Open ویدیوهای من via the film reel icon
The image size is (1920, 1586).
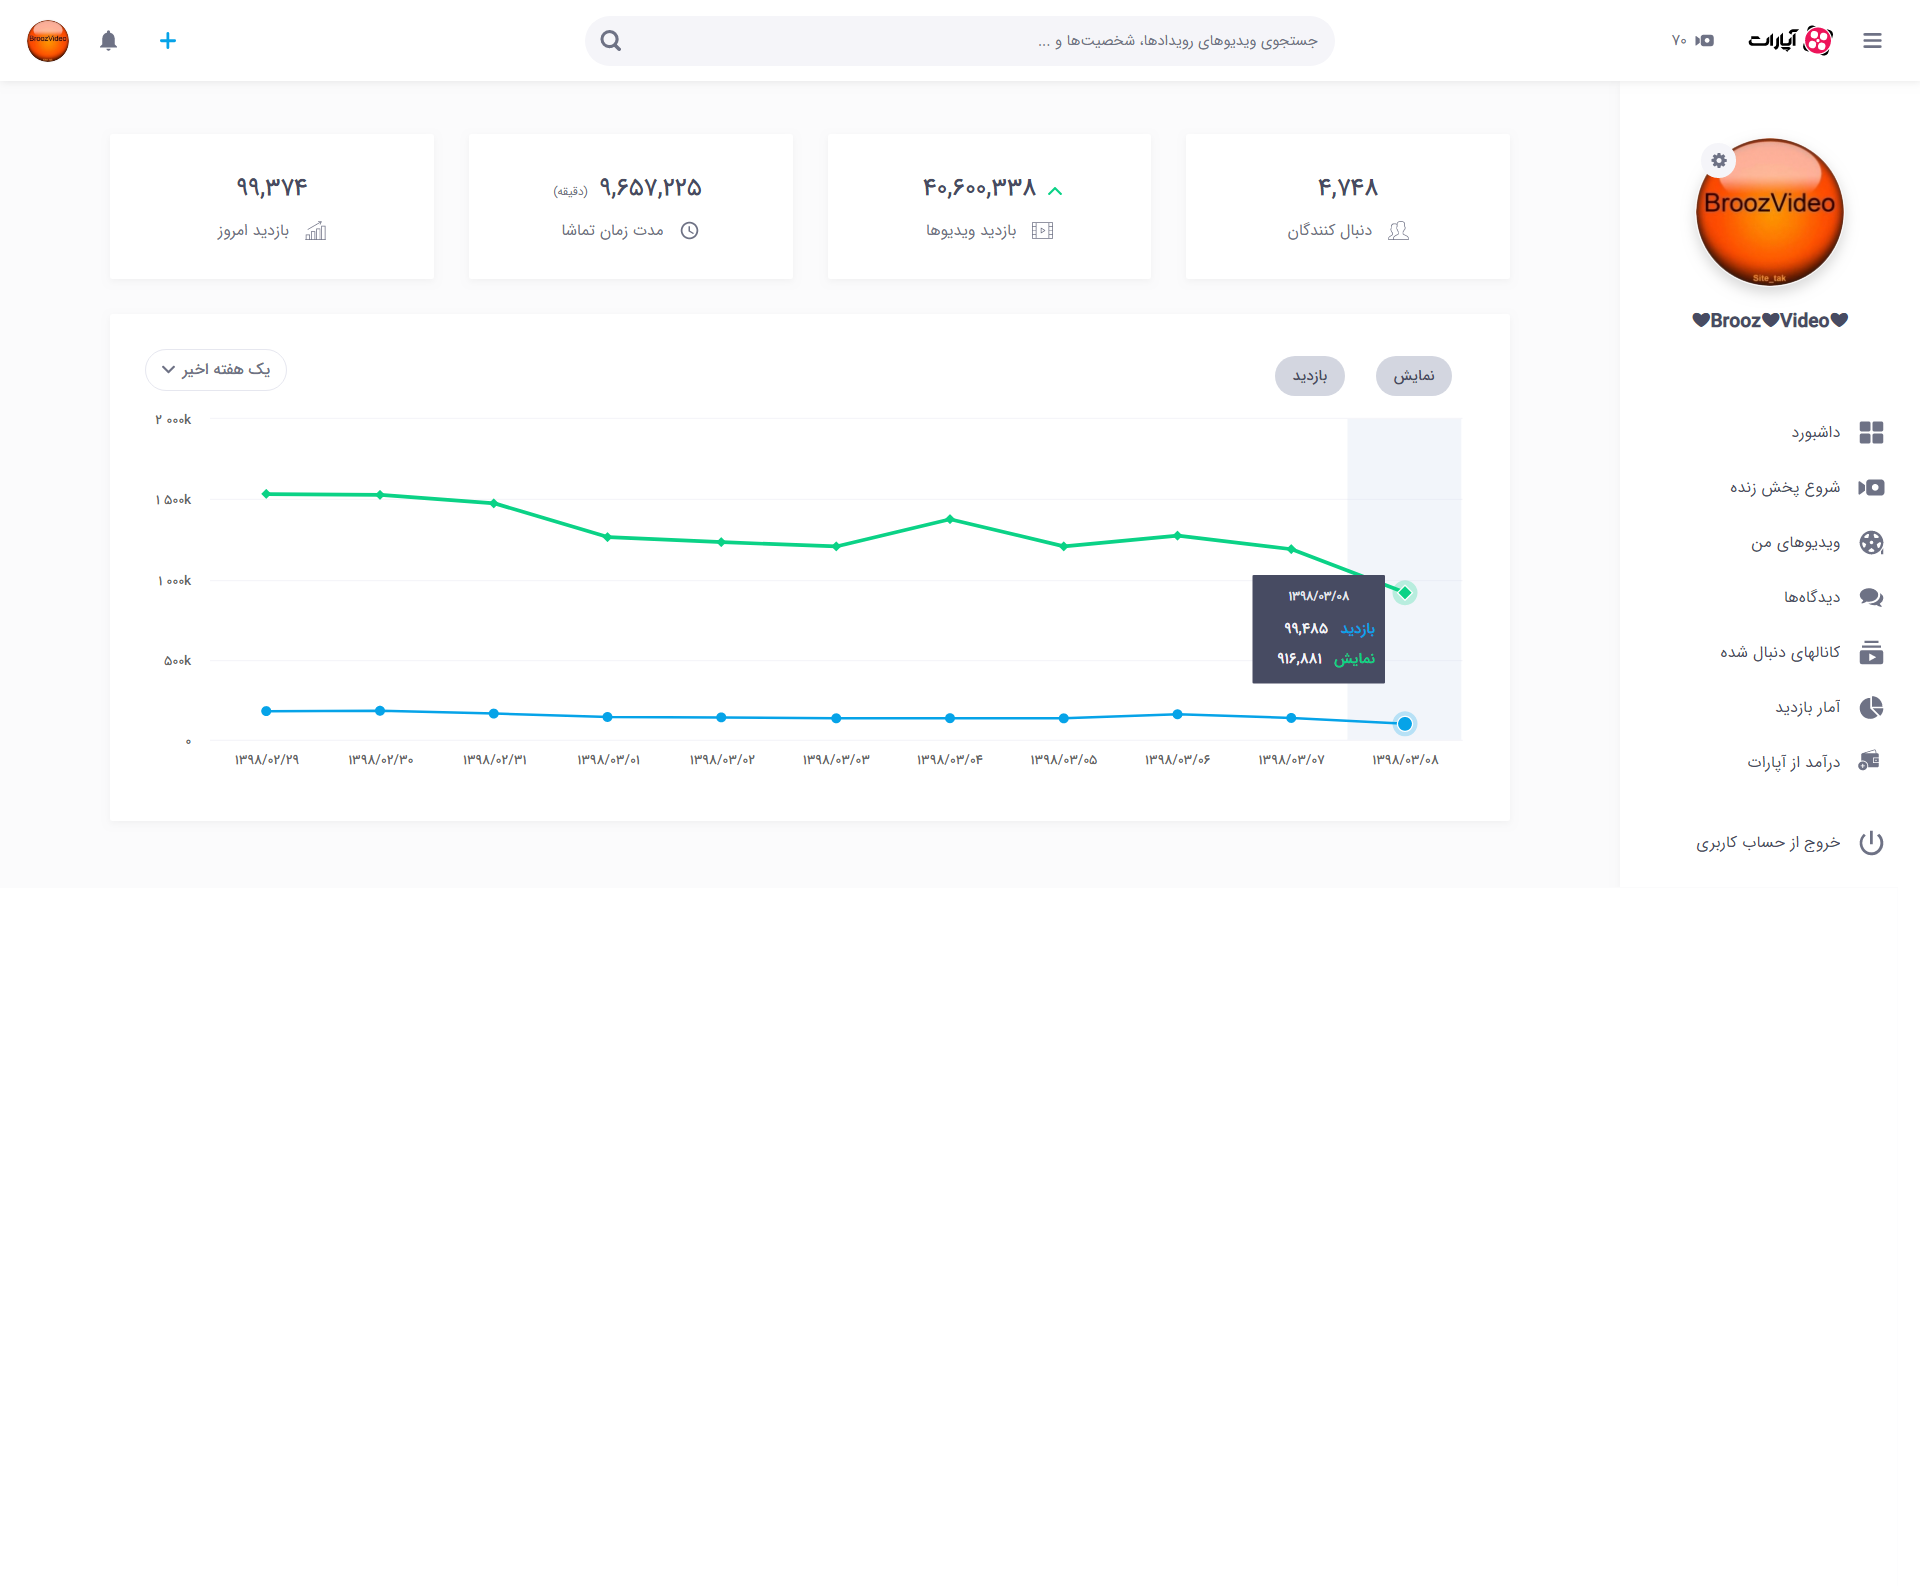tap(1872, 542)
